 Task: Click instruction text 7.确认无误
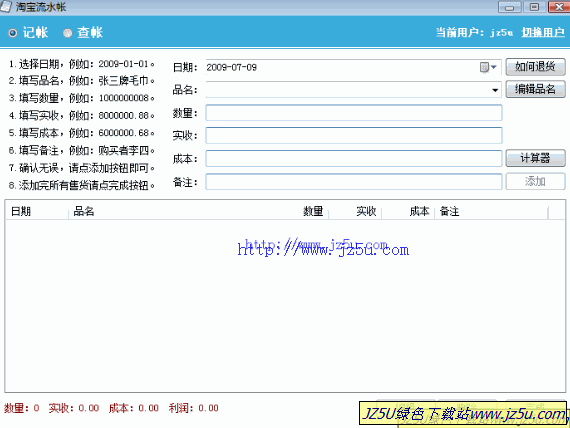82,168
